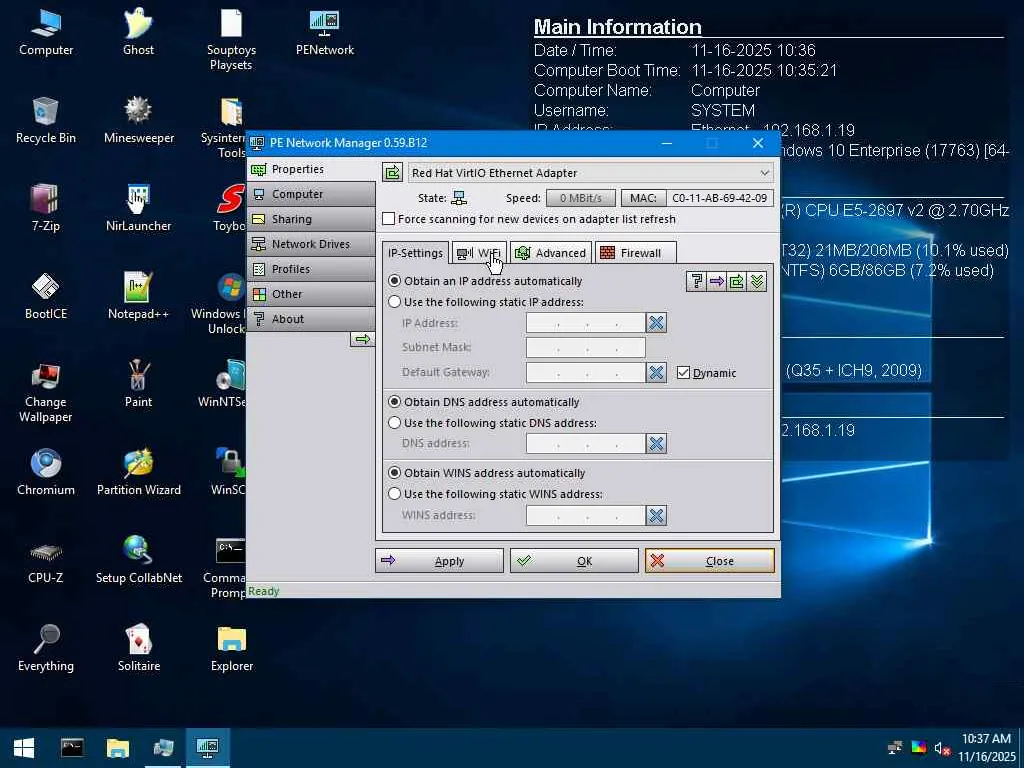Viewport: 1024px width, 768px height.
Task: Open CPU-Z desktop icon
Action: tap(46, 560)
